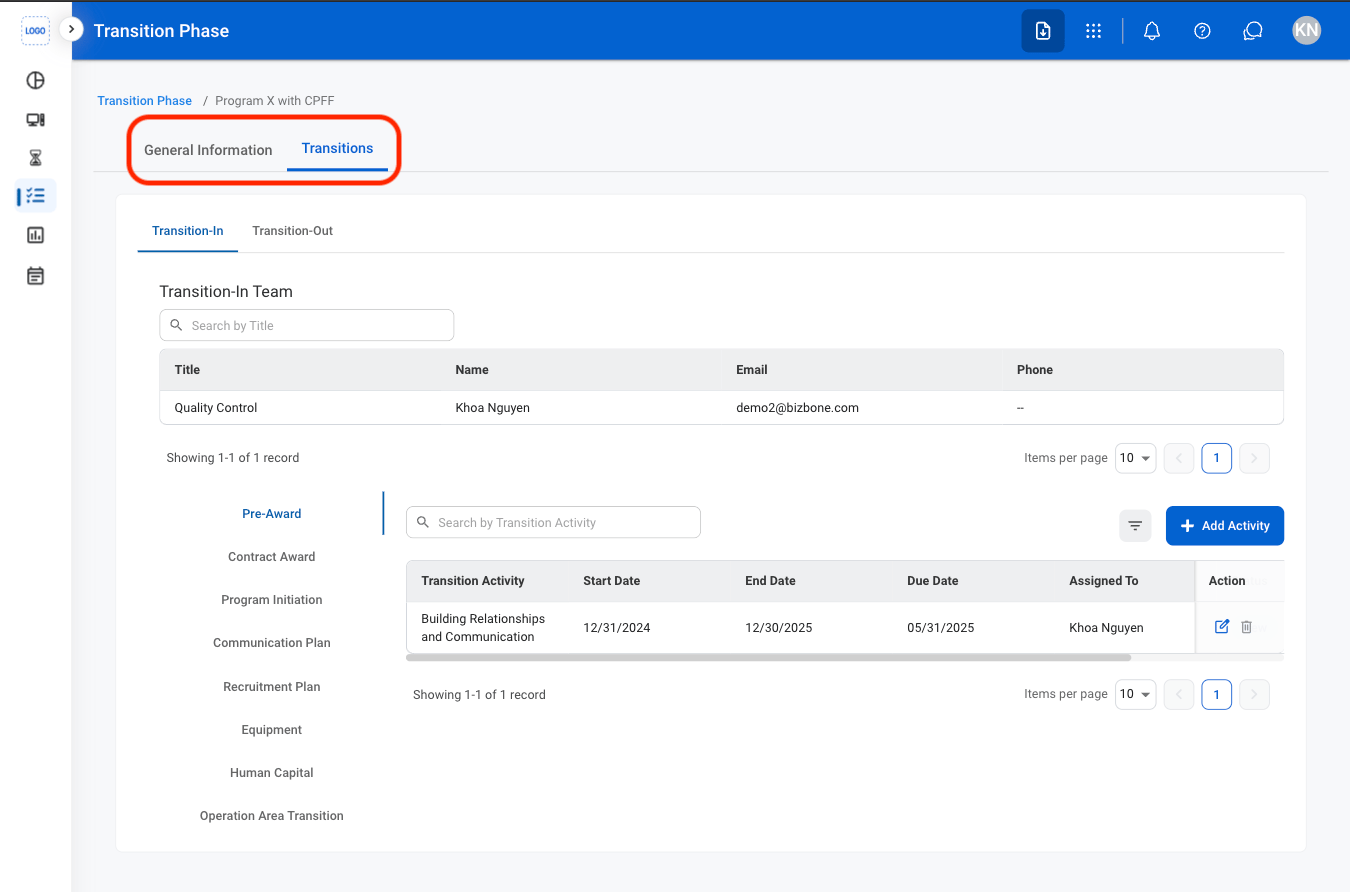Viewport: 1350px width, 892px height.
Task: Open the calendar sidebar icon
Action: tap(35, 275)
